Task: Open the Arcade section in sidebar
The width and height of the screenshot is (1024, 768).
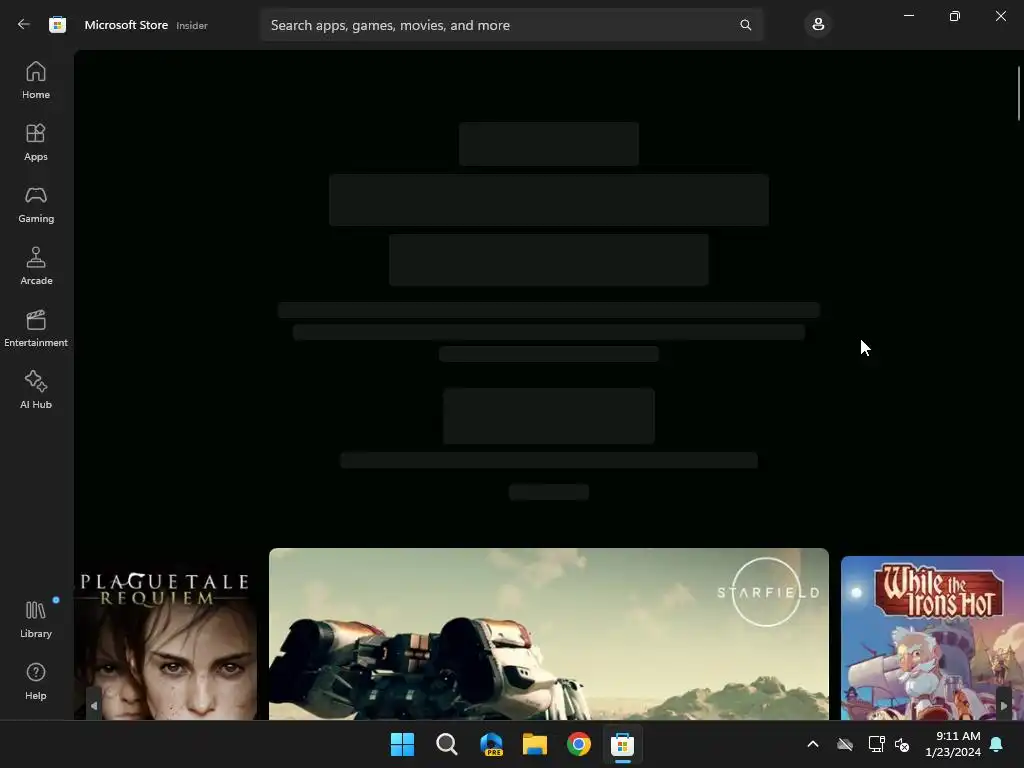Action: pyautogui.click(x=36, y=266)
